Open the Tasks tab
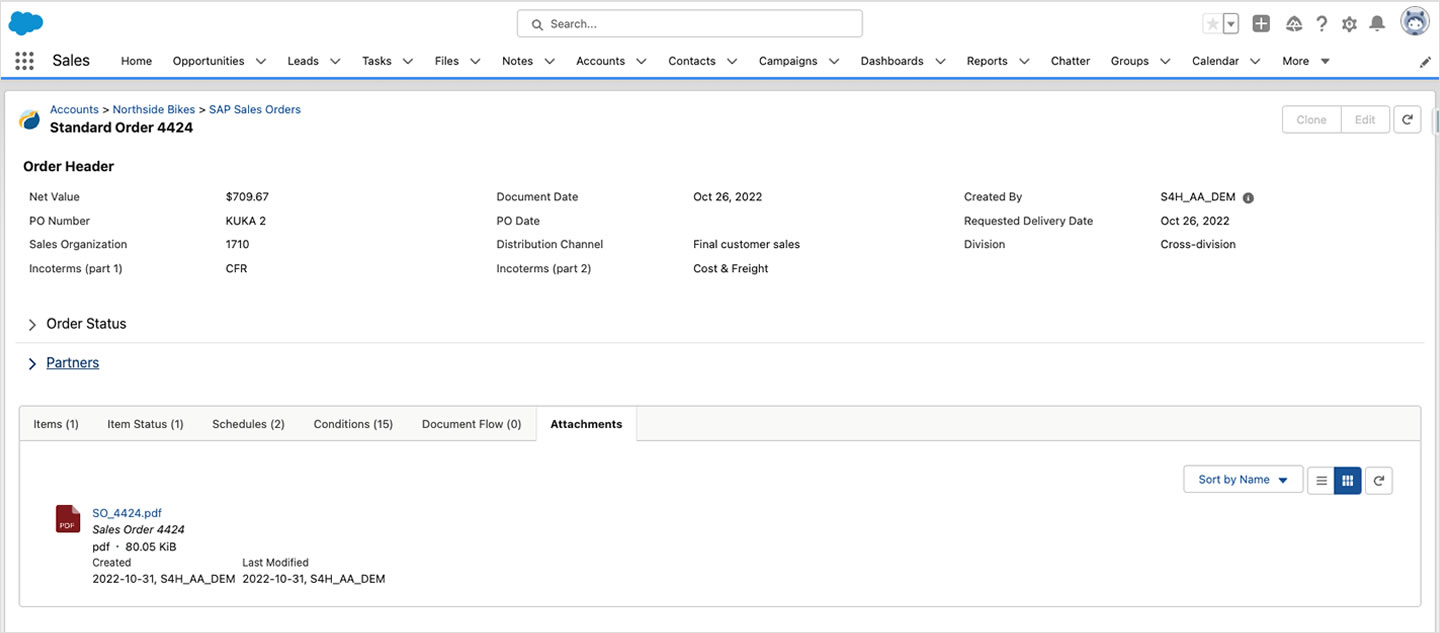Image resolution: width=1440 pixels, height=633 pixels. pos(377,61)
